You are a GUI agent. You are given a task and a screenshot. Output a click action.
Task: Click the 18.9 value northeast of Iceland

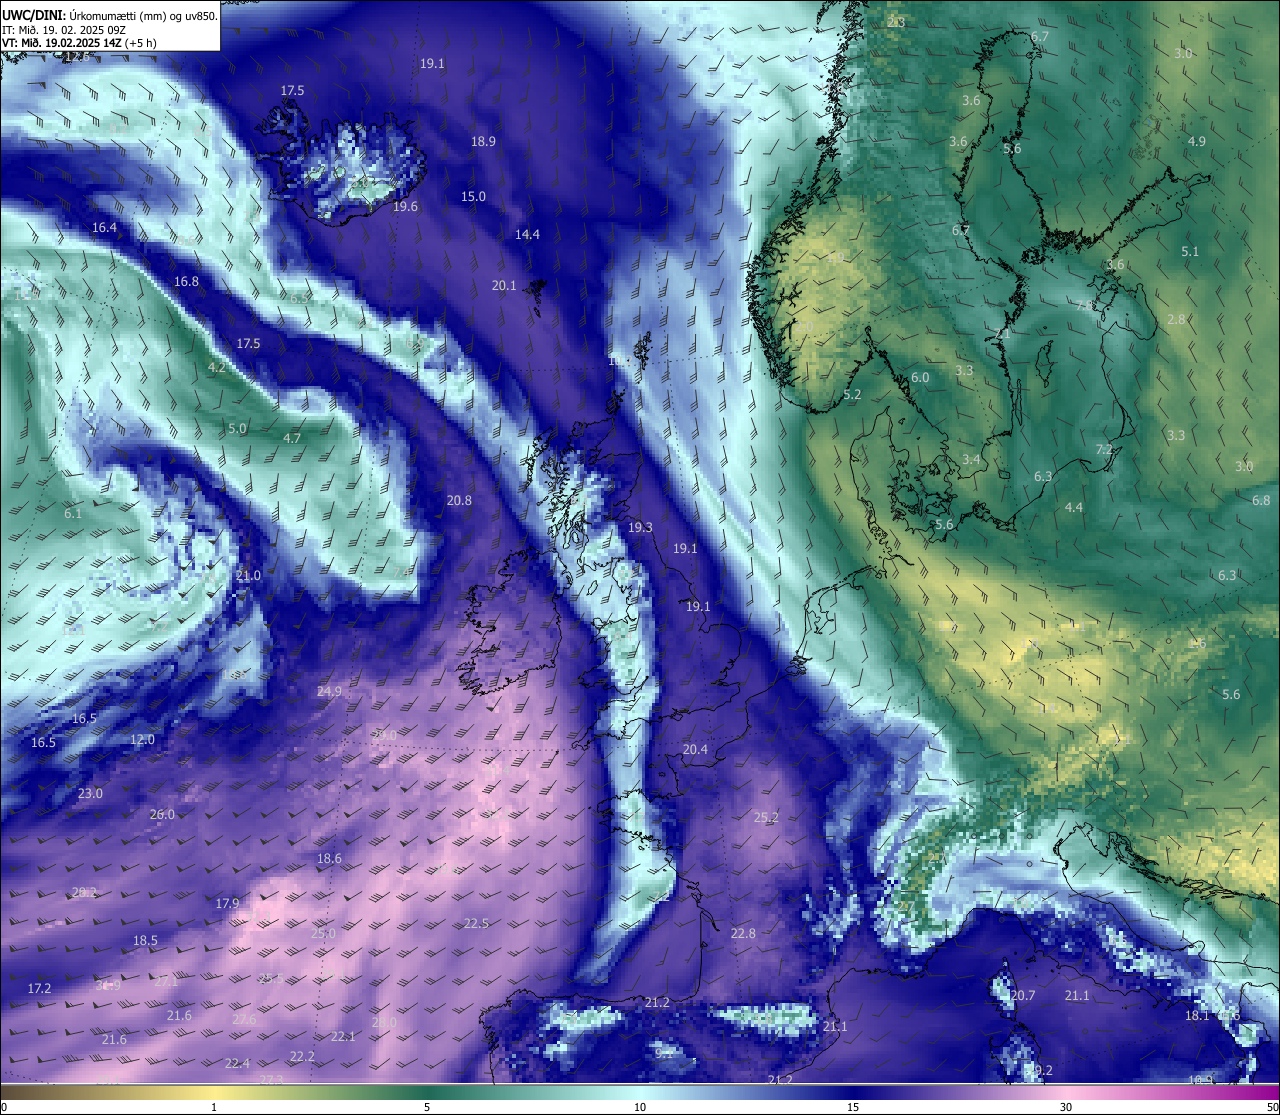(x=483, y=142)
